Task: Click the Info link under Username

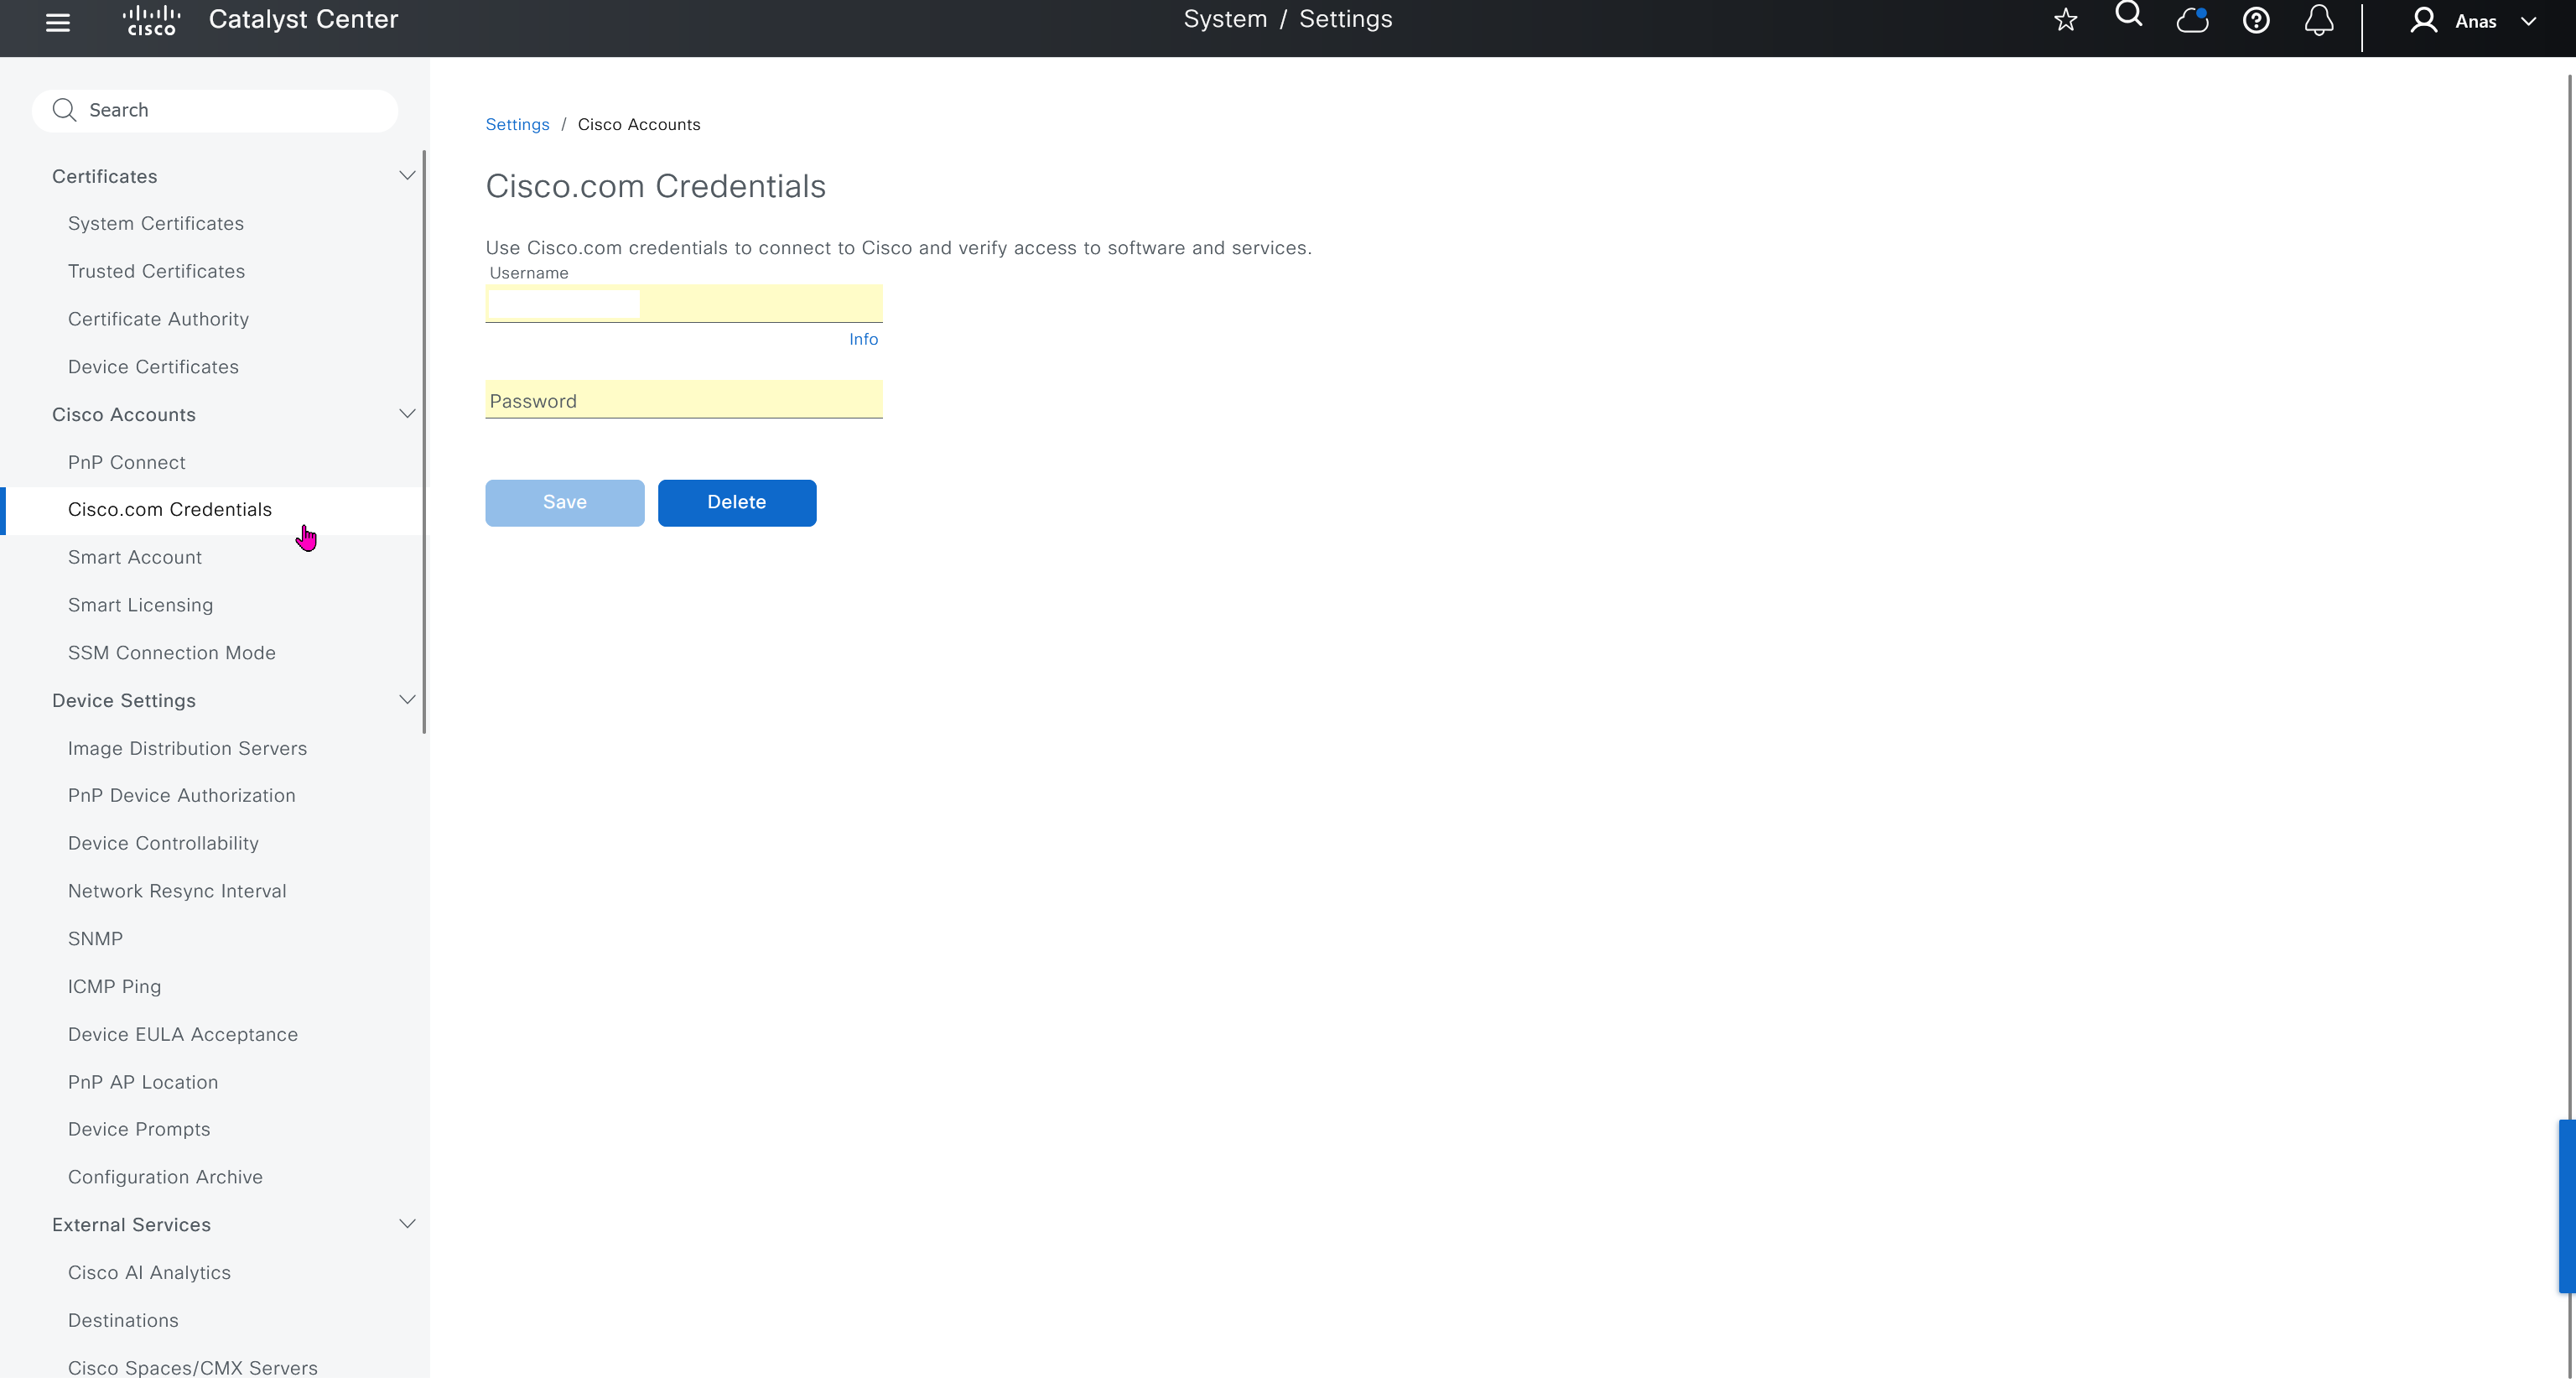Action: click(x=863, y=339)
